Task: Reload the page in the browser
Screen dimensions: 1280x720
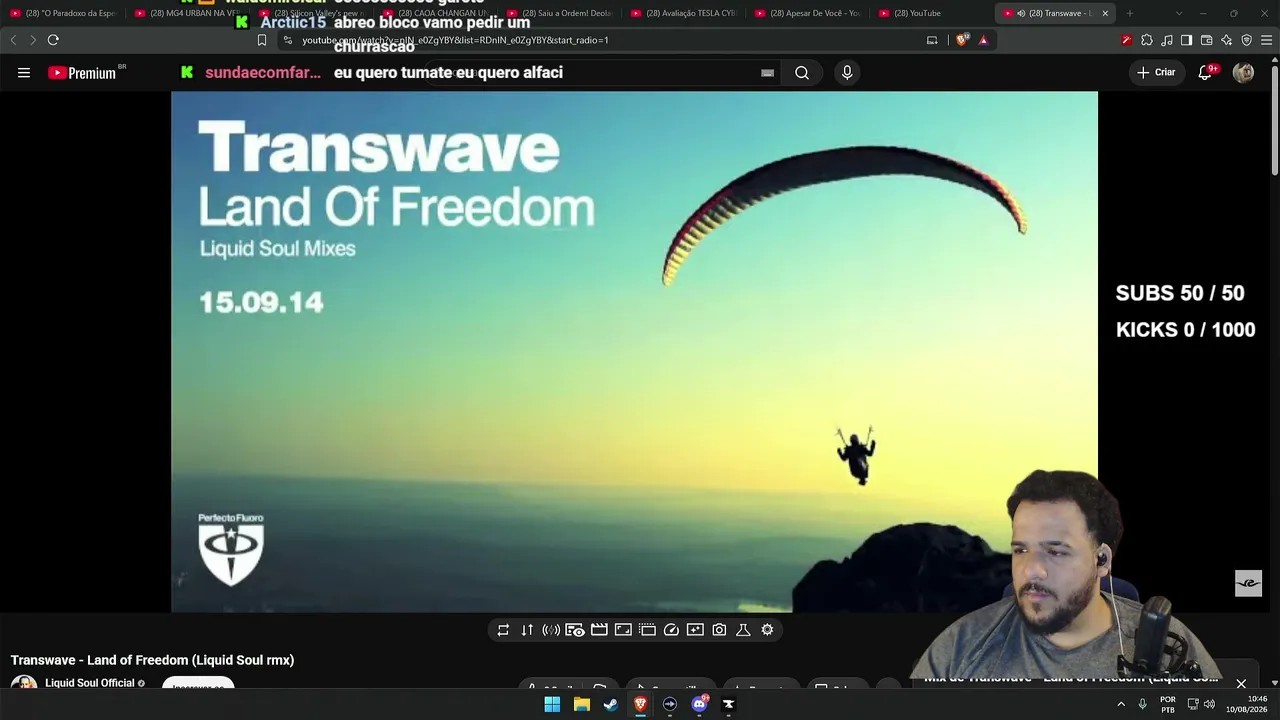Action: pos(53,40)
